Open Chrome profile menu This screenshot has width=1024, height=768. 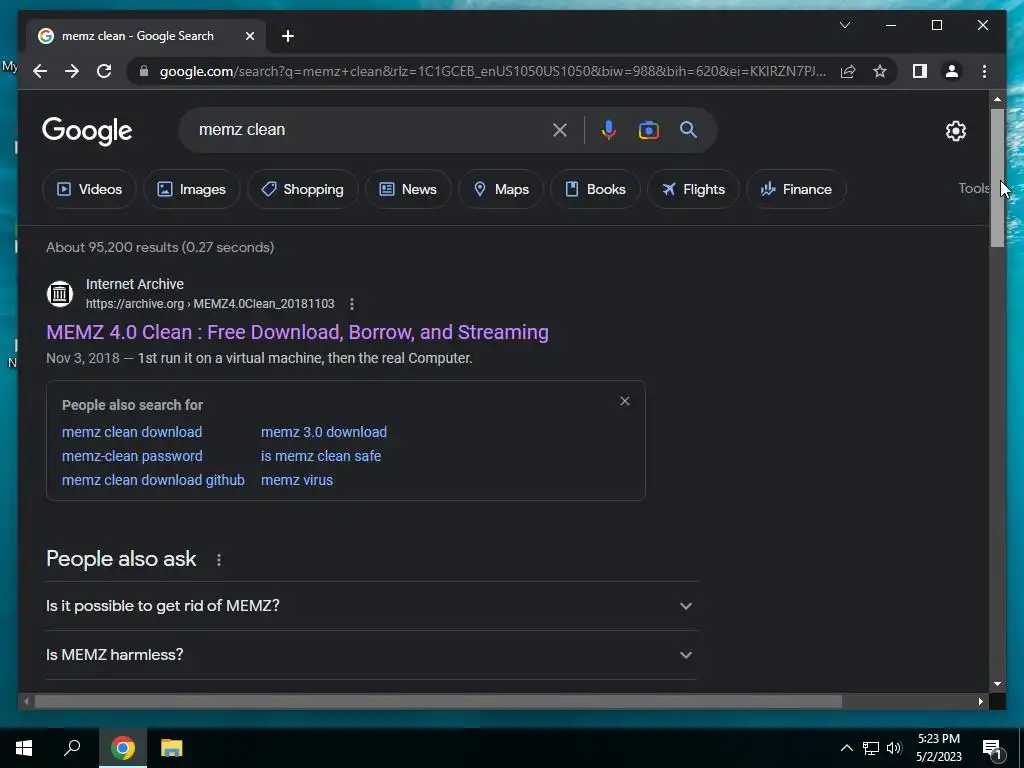tap(952, 71)
